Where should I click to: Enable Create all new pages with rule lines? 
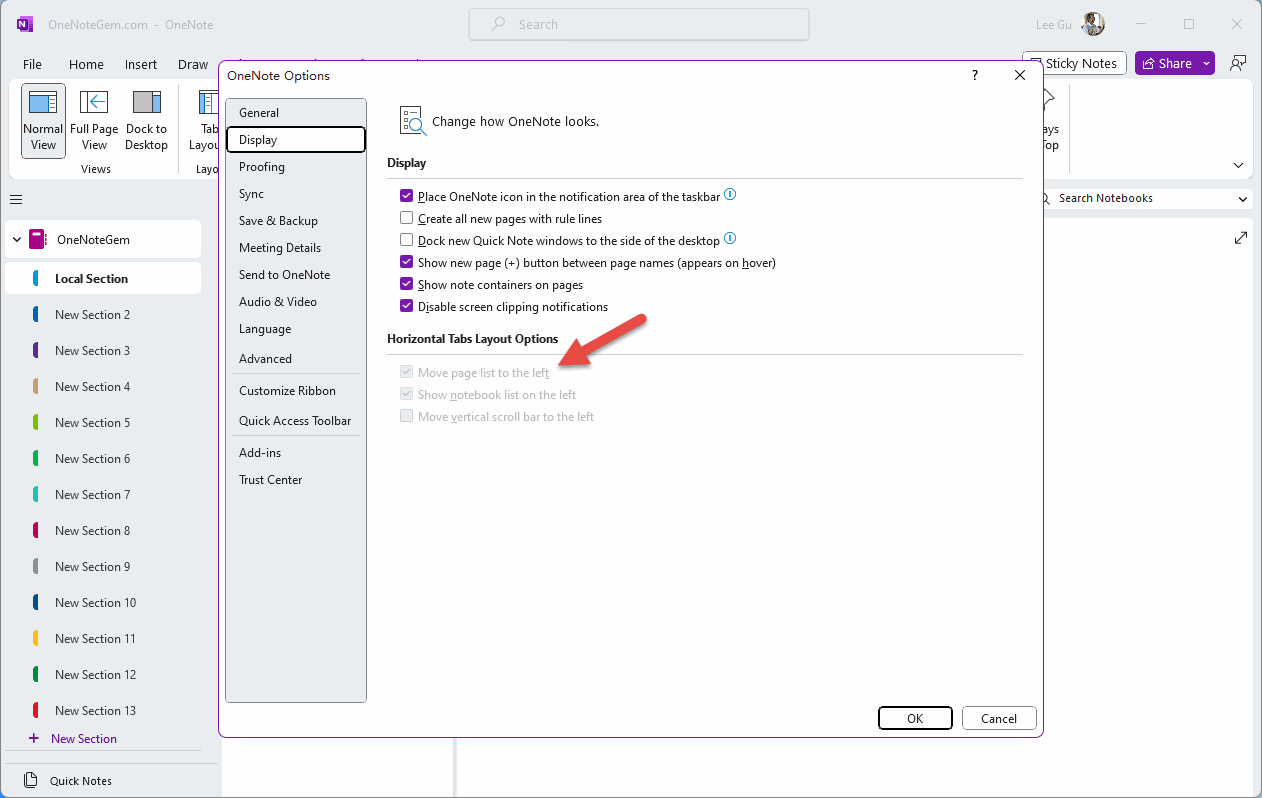click(407, 217)
